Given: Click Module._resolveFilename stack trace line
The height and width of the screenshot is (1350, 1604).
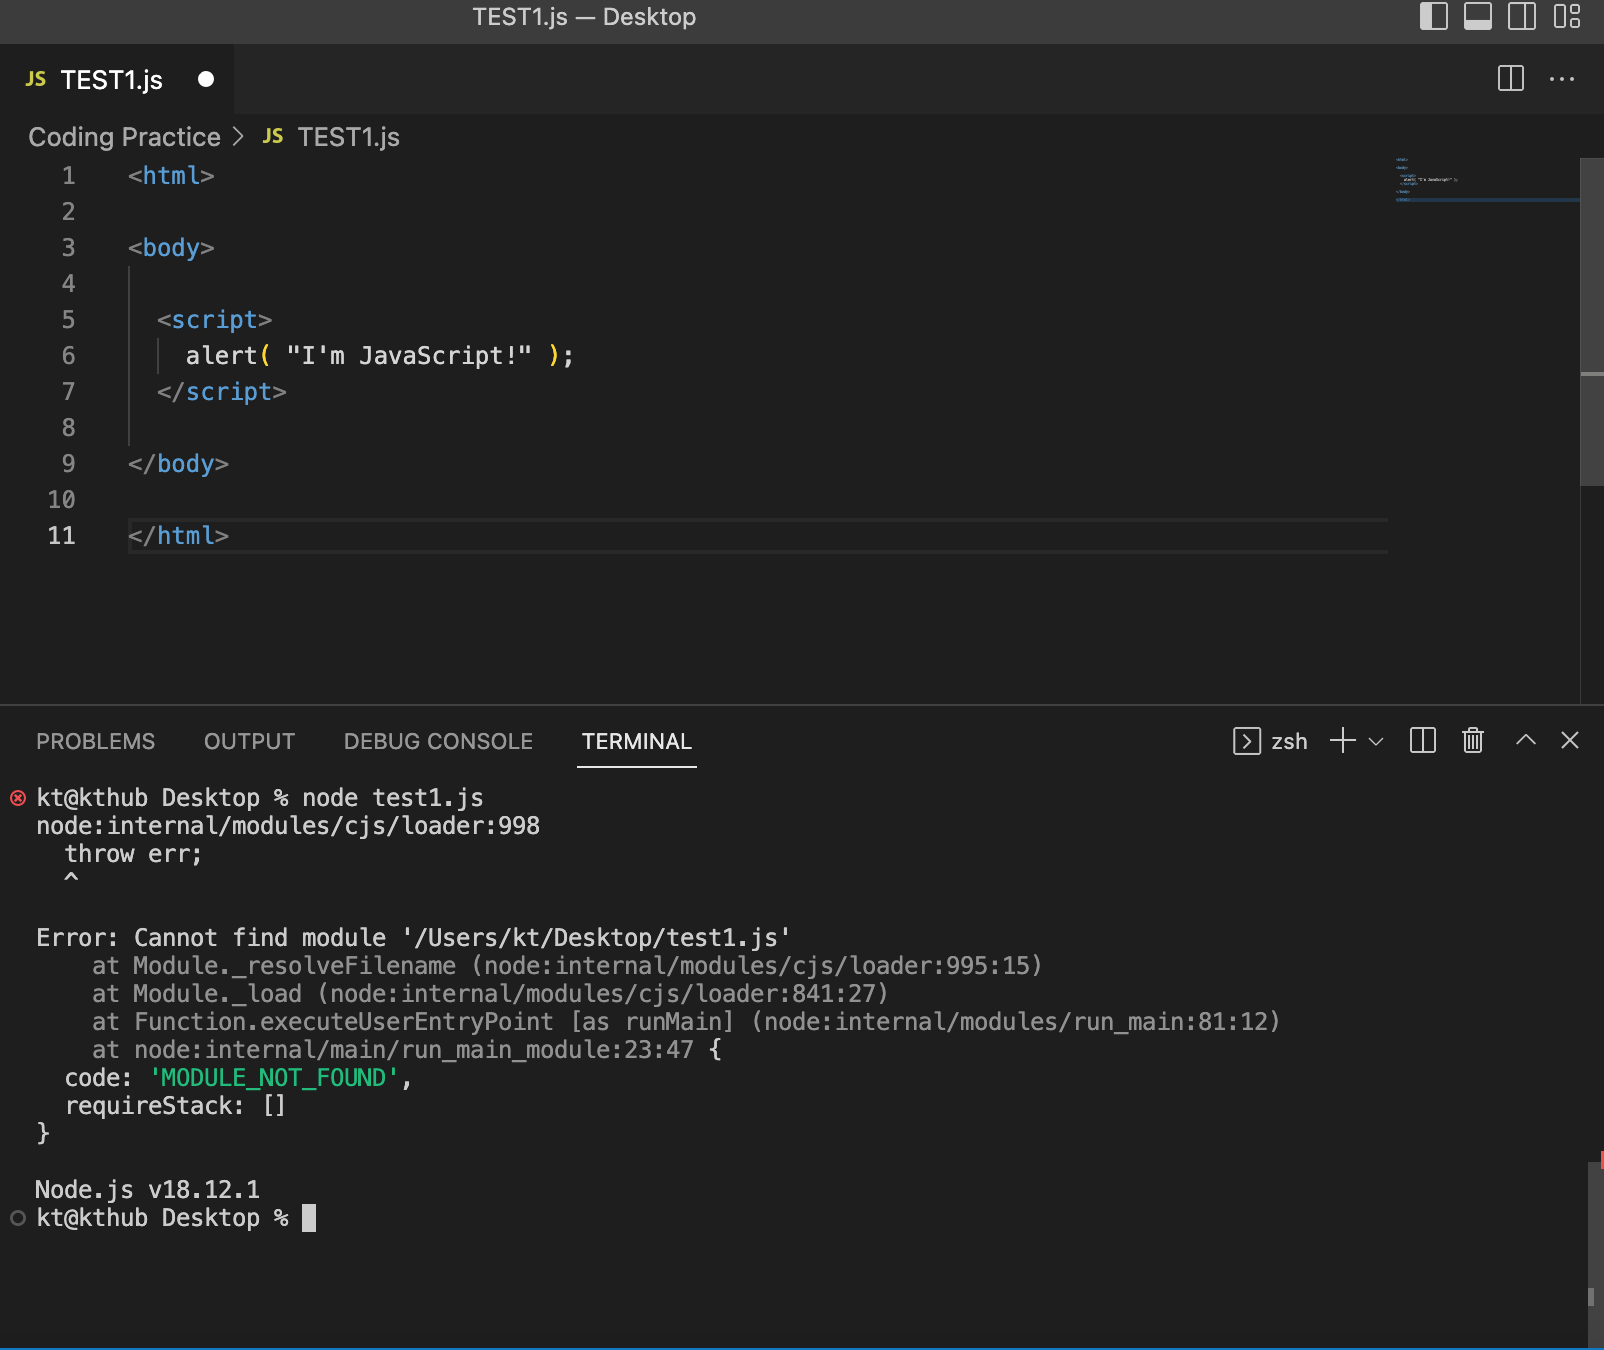Looking at the screenshot, I should [x=567, y=966].
